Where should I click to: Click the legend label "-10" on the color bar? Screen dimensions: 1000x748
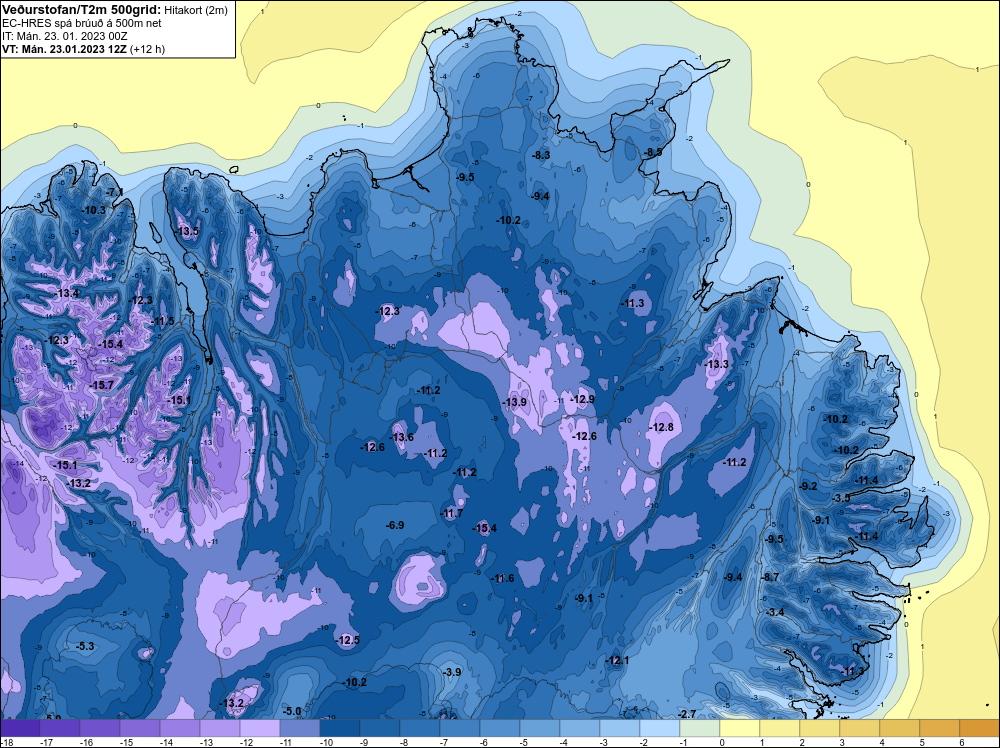[326, 742]
